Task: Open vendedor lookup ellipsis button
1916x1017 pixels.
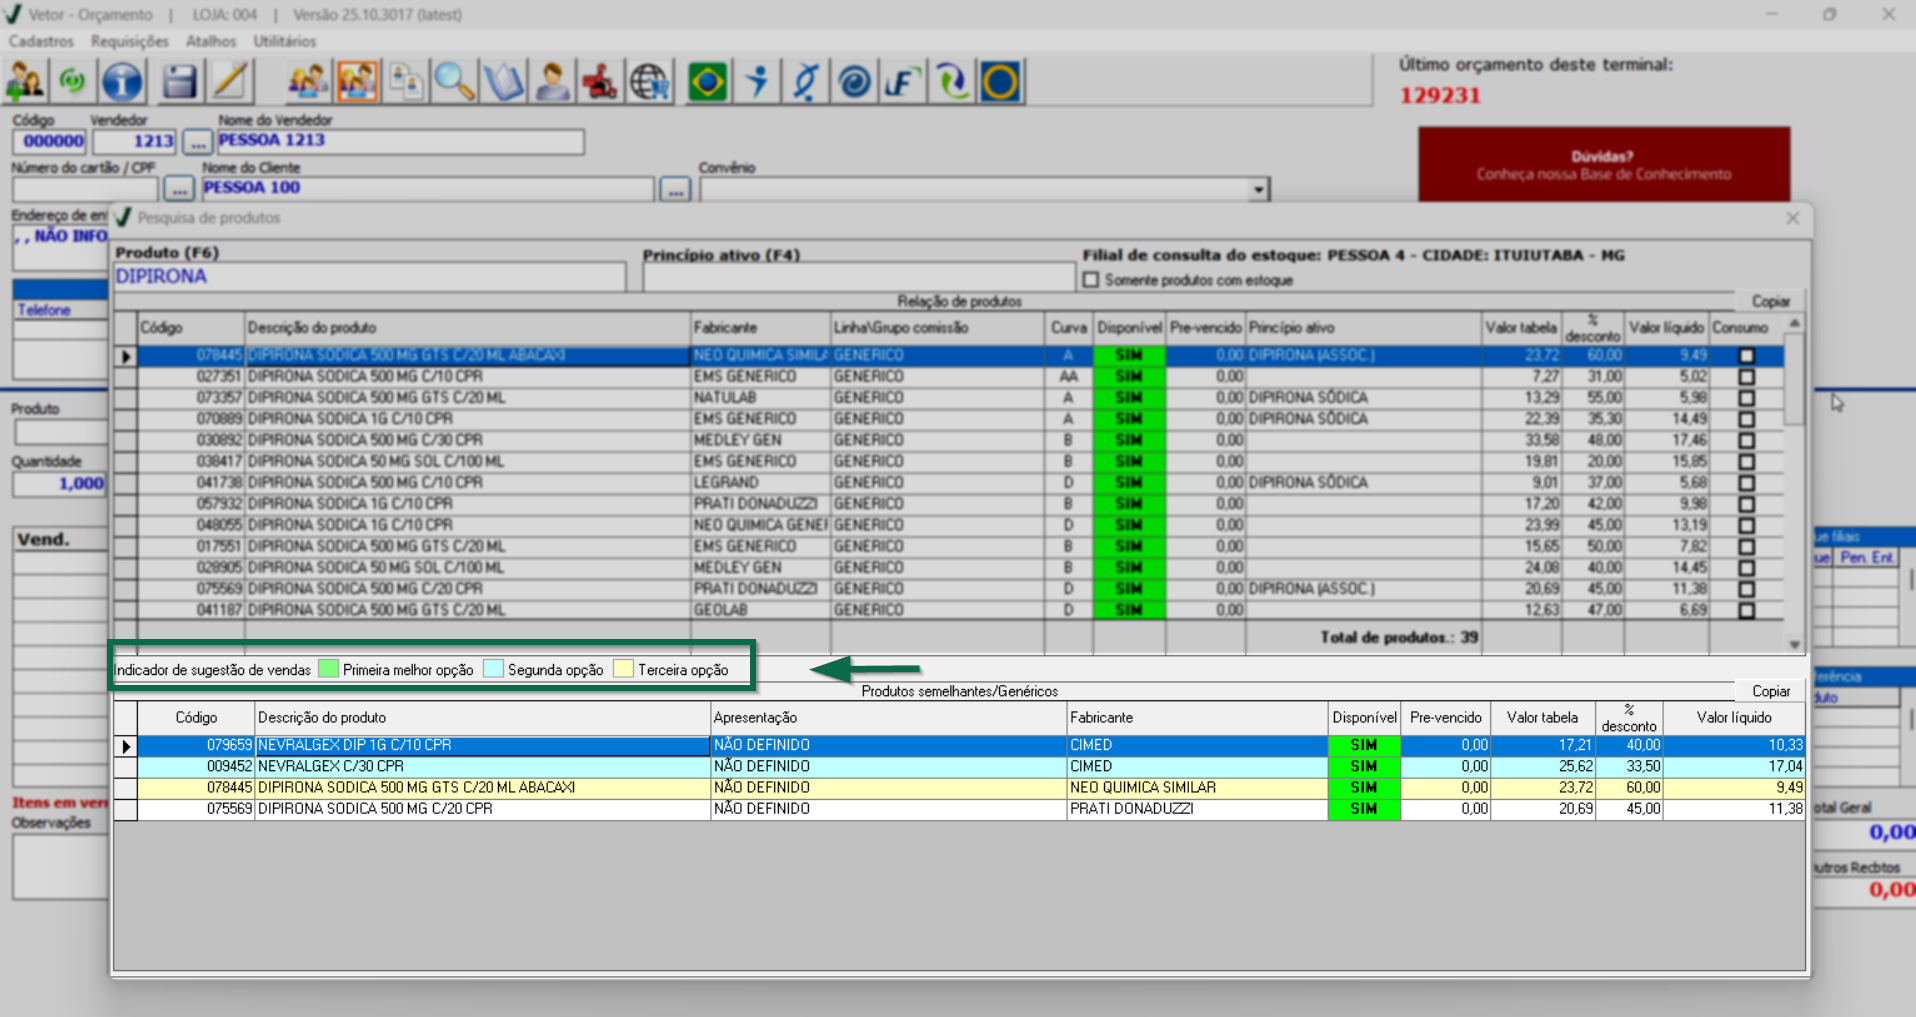Action: pos(198,142)
